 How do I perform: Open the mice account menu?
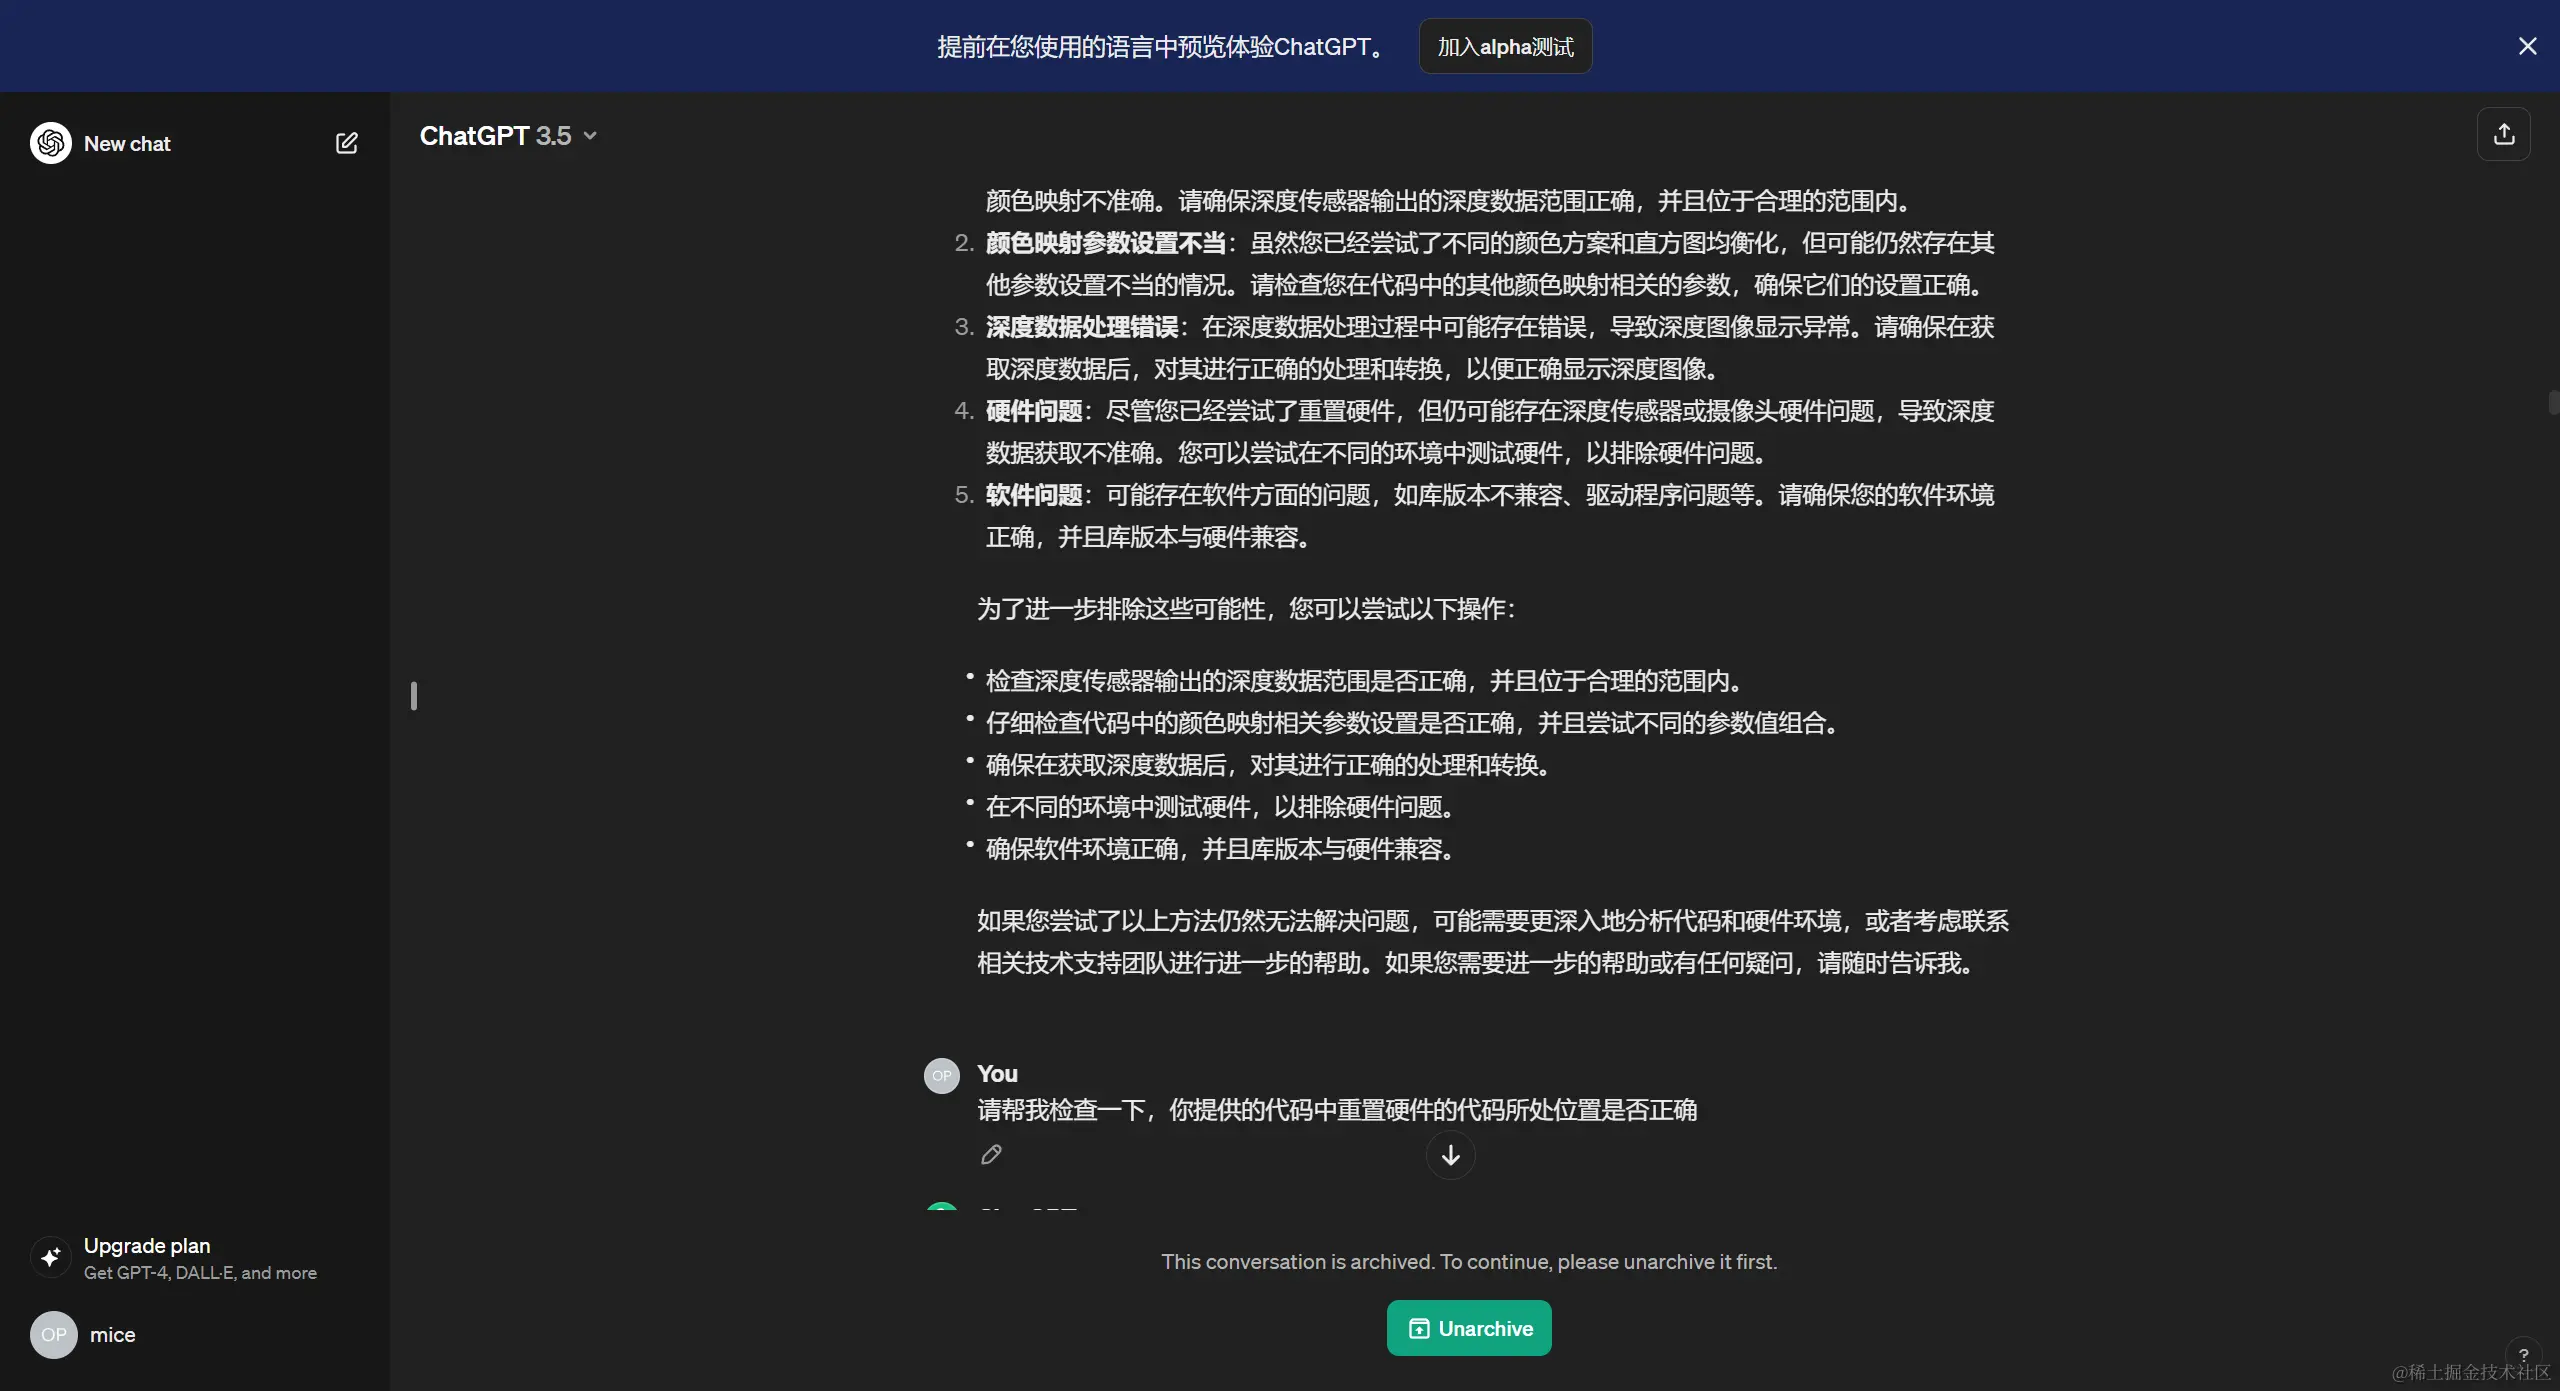[x=113, y=1335]
